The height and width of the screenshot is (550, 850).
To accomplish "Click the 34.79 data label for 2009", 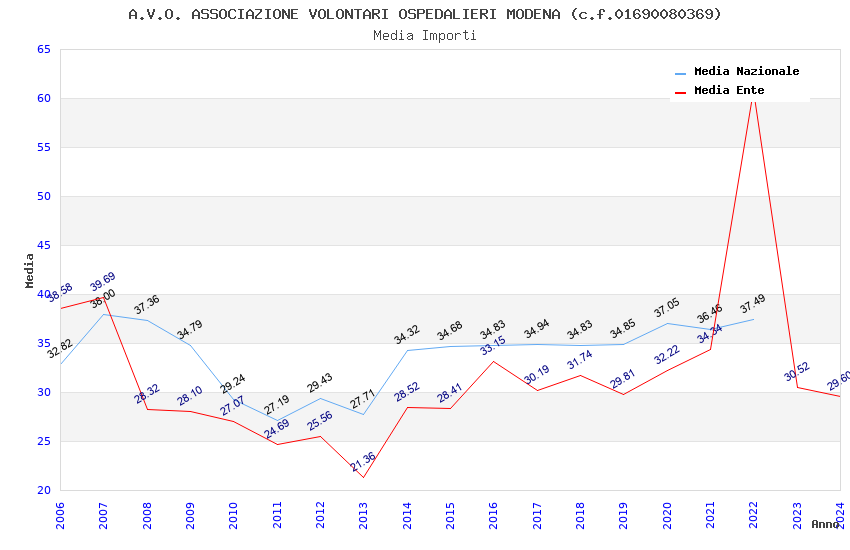I will [190, 329].
